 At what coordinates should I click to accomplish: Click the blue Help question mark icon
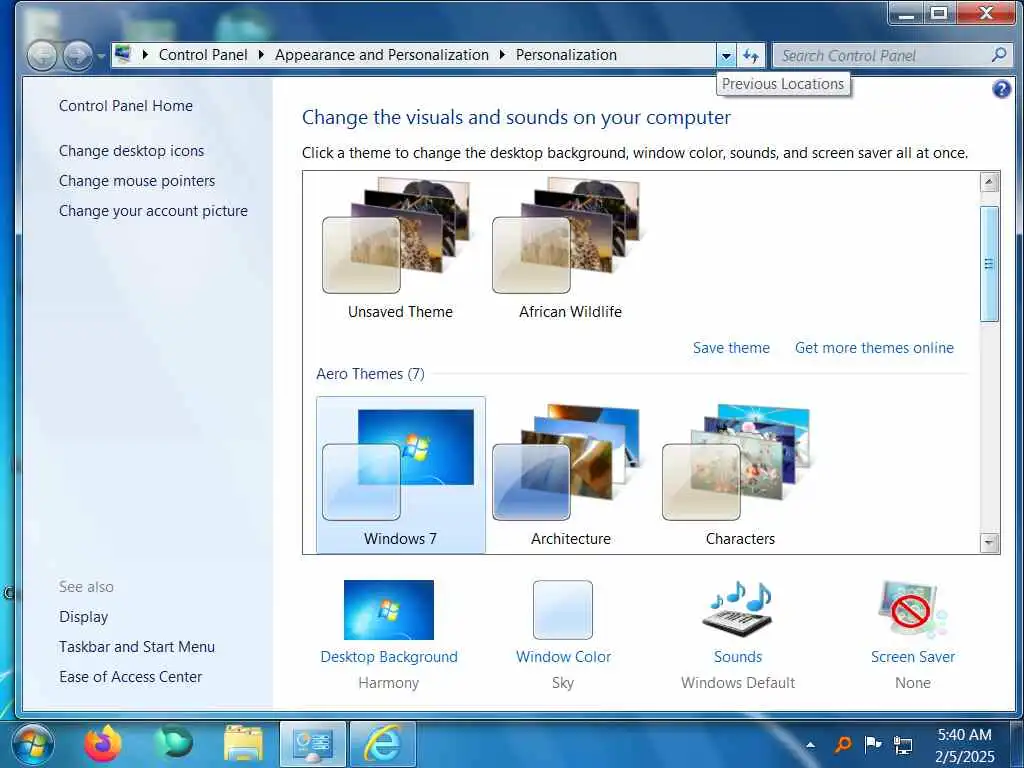1001,89
